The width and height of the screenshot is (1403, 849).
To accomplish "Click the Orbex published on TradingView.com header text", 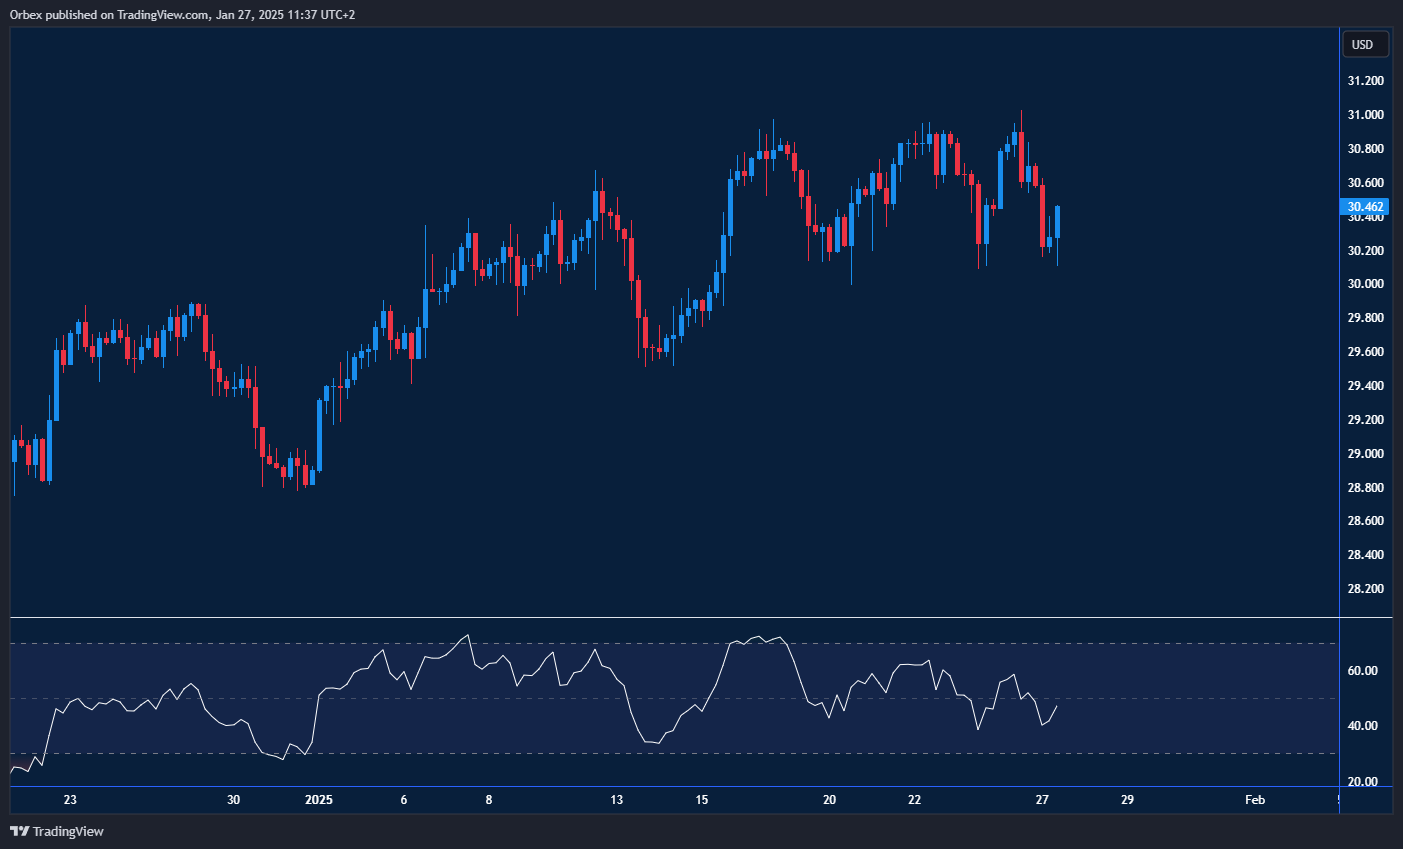I will point(182,14).
